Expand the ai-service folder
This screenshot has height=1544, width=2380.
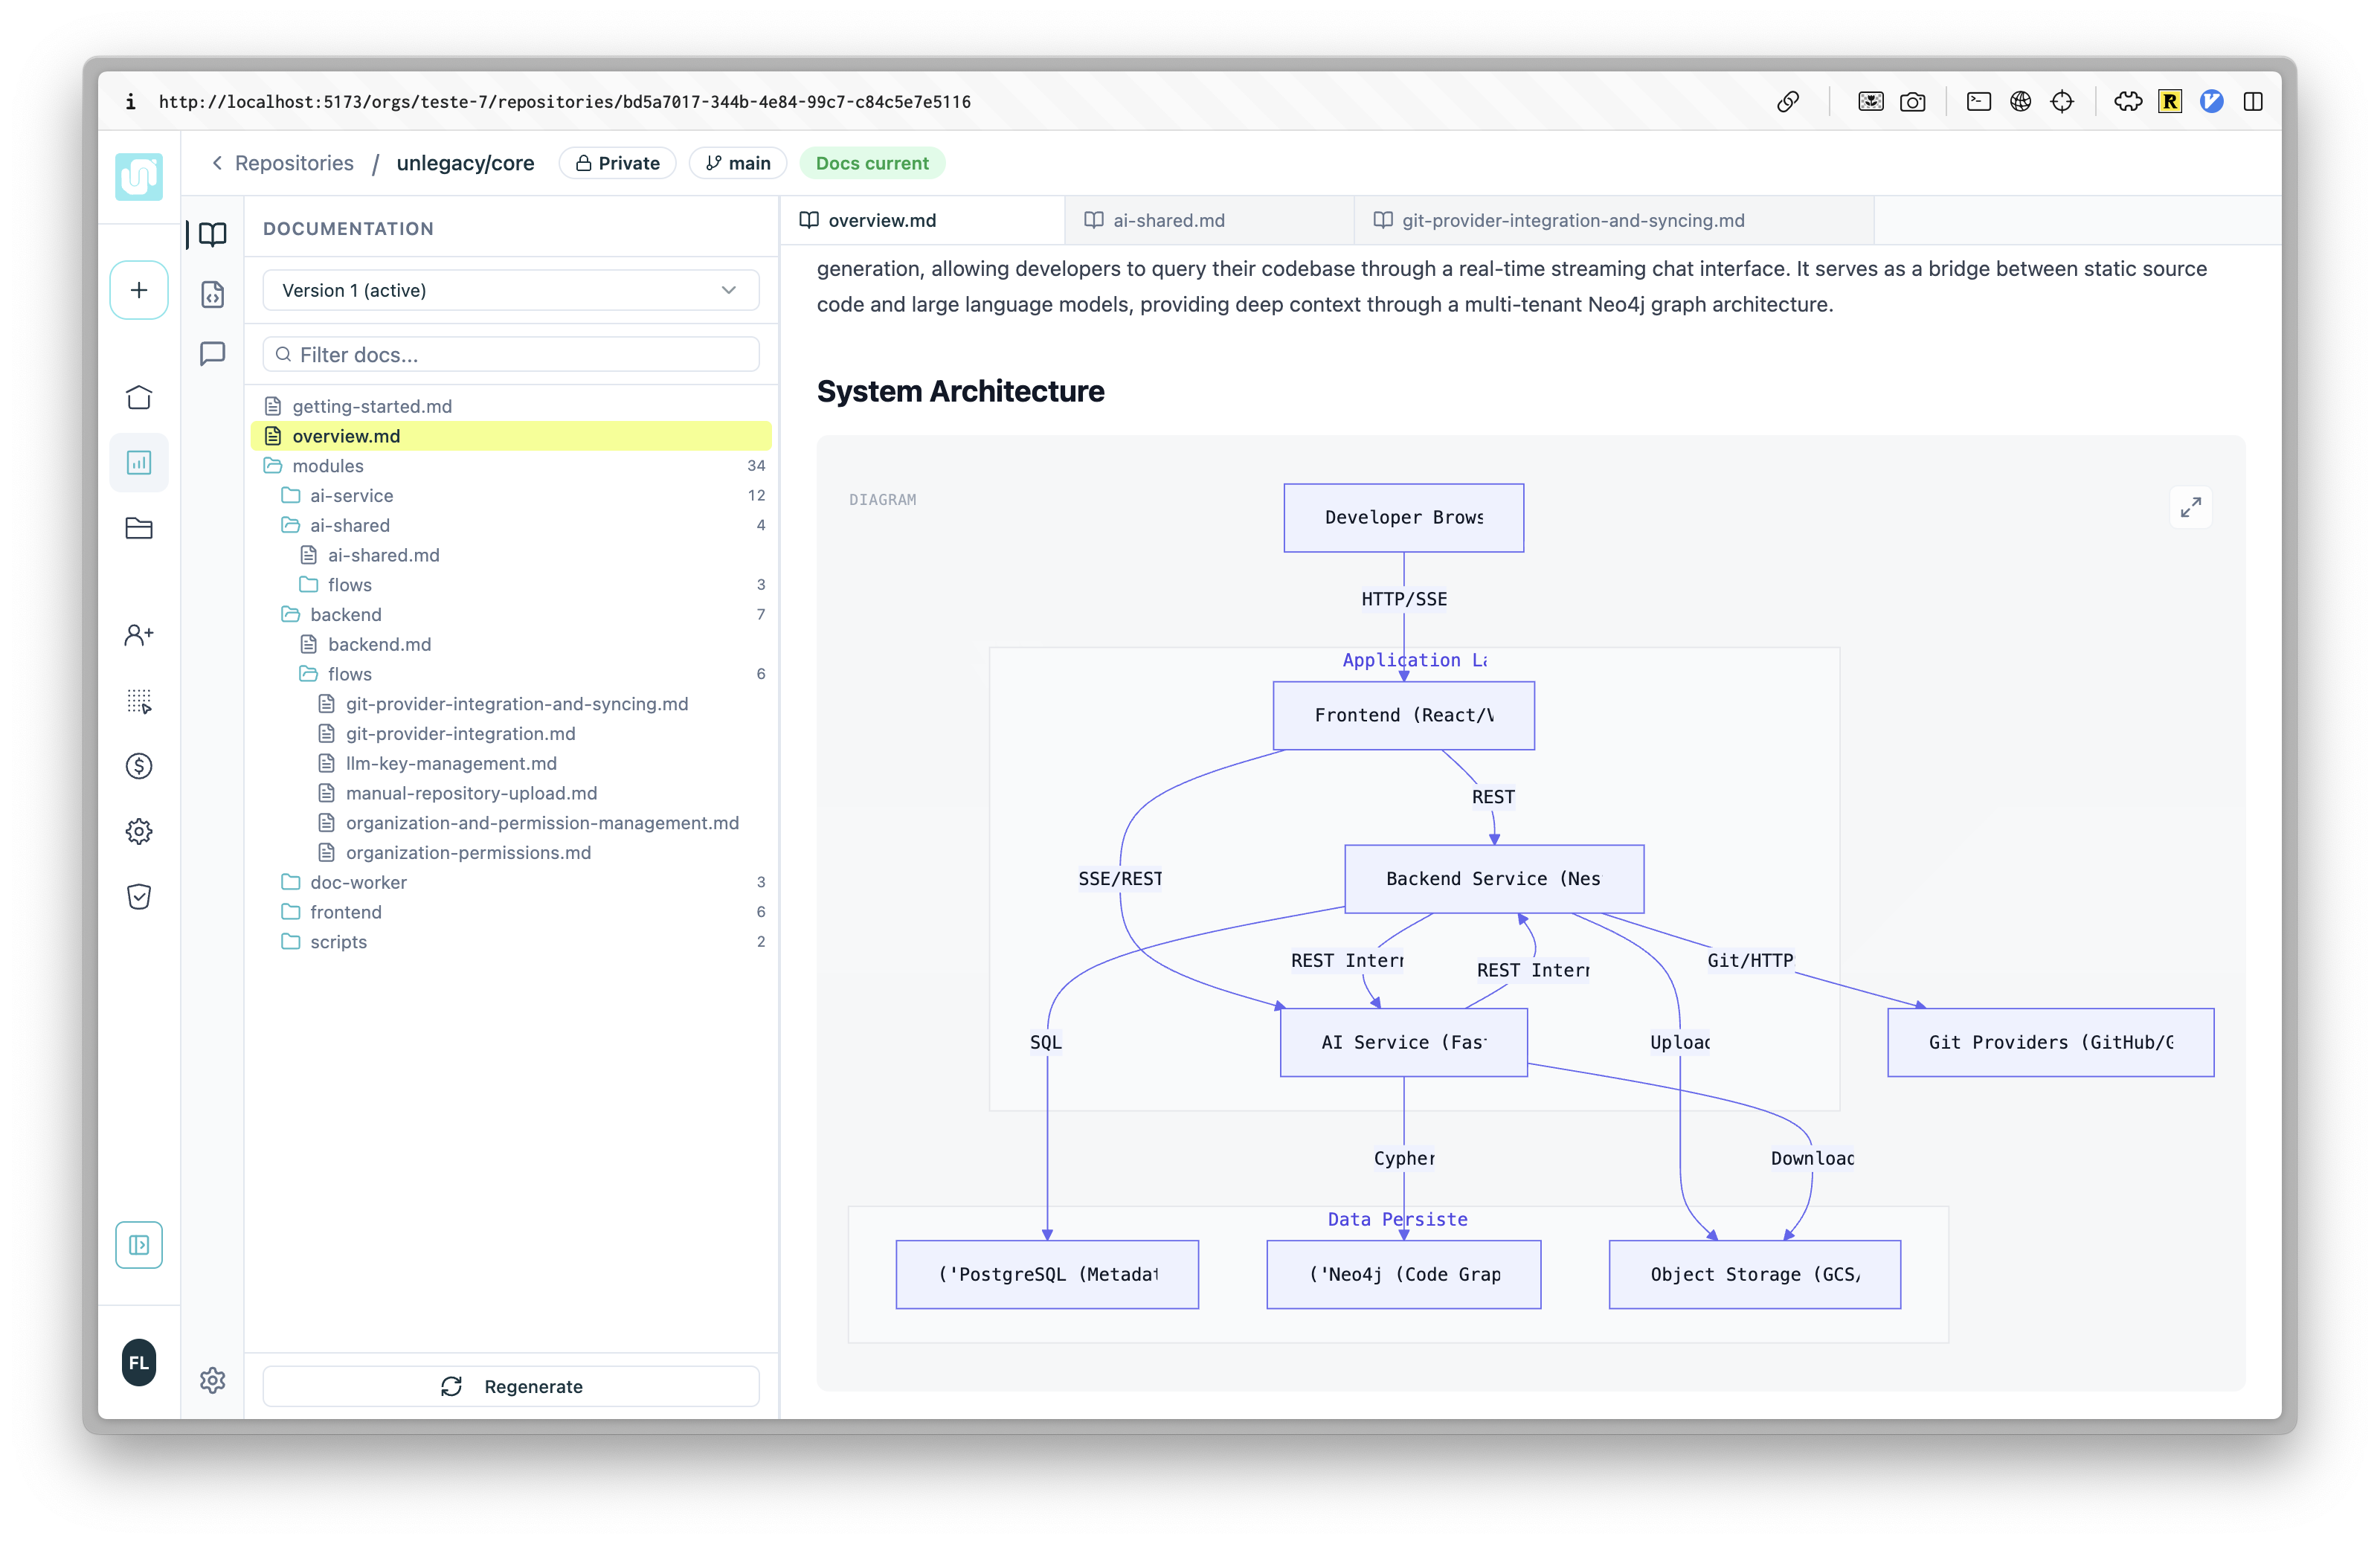(351, 496)
